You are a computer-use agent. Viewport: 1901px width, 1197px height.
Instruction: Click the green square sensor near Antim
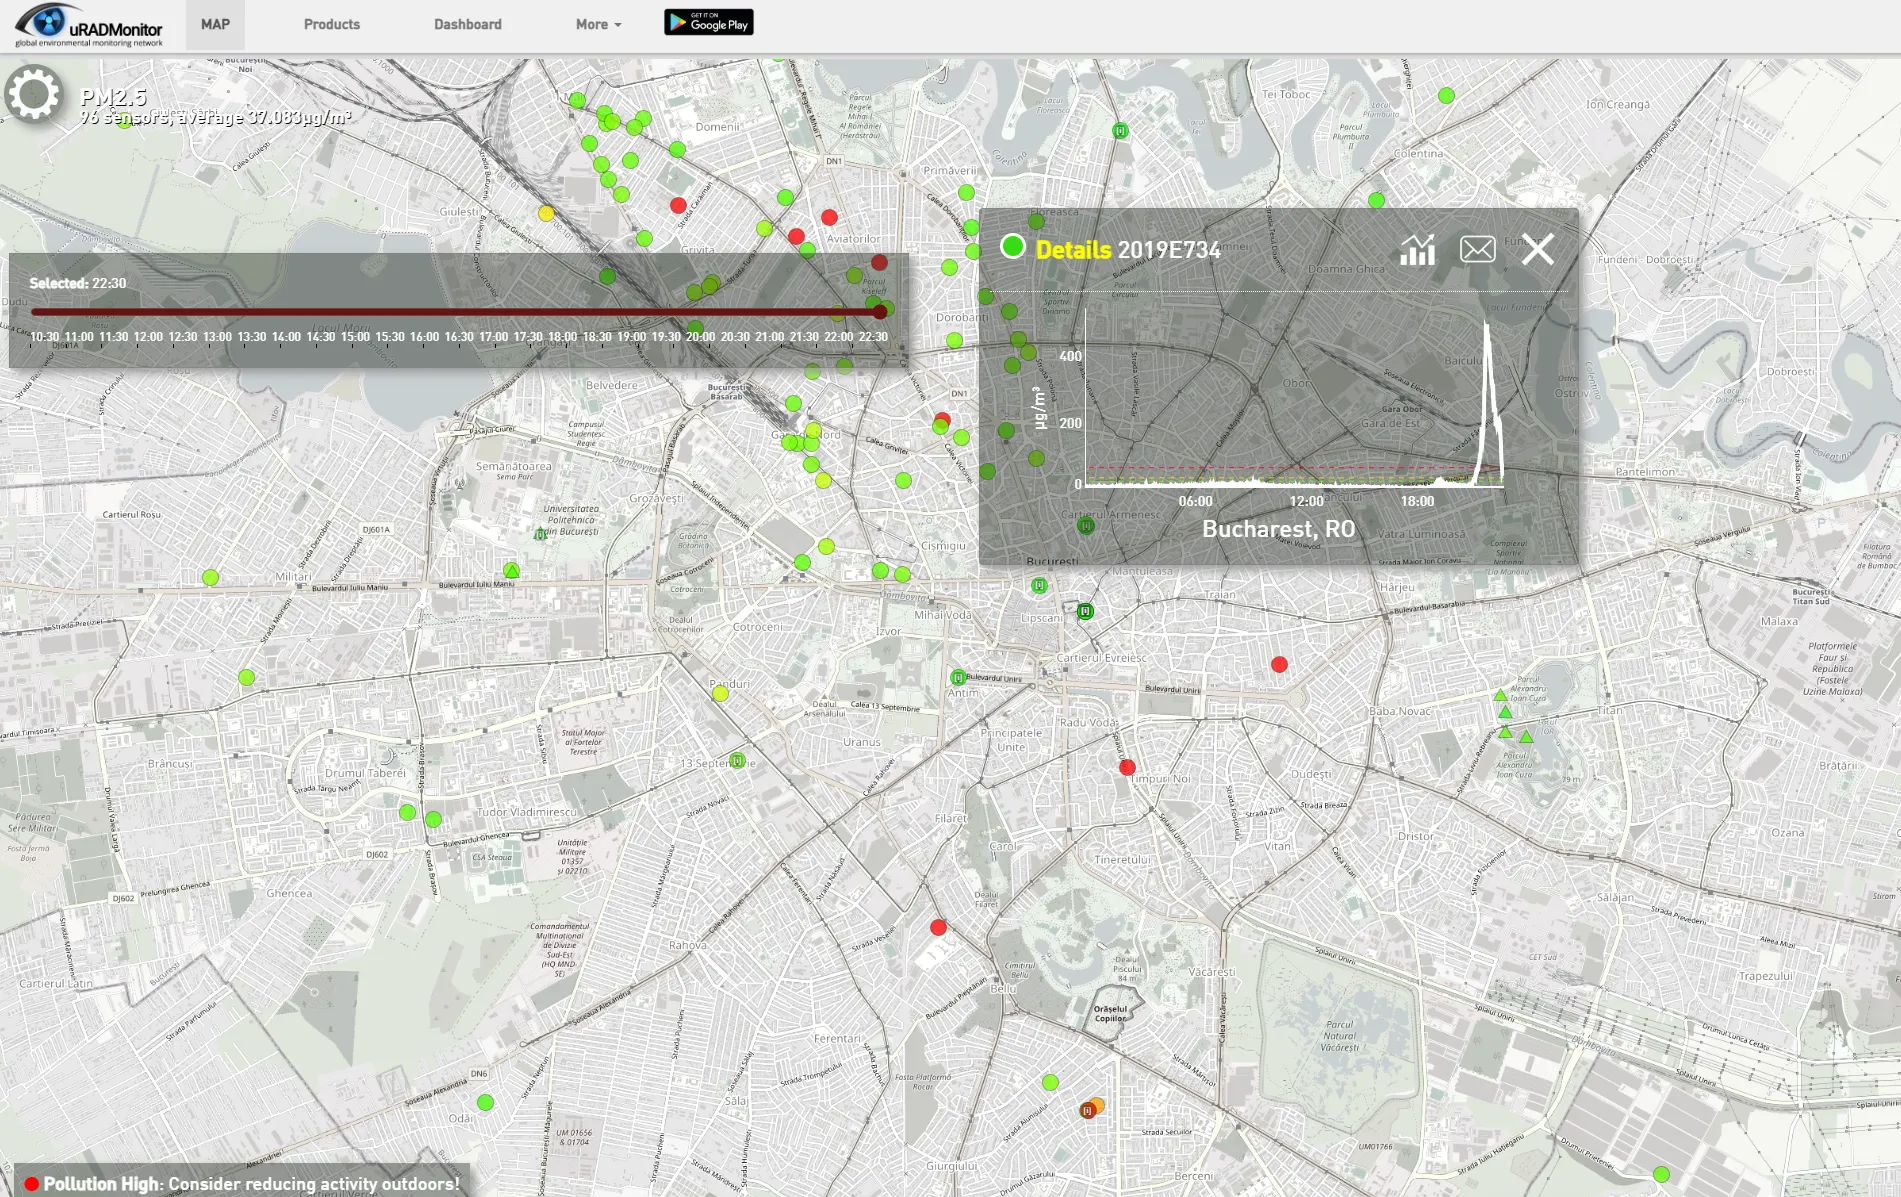point(958,677)
